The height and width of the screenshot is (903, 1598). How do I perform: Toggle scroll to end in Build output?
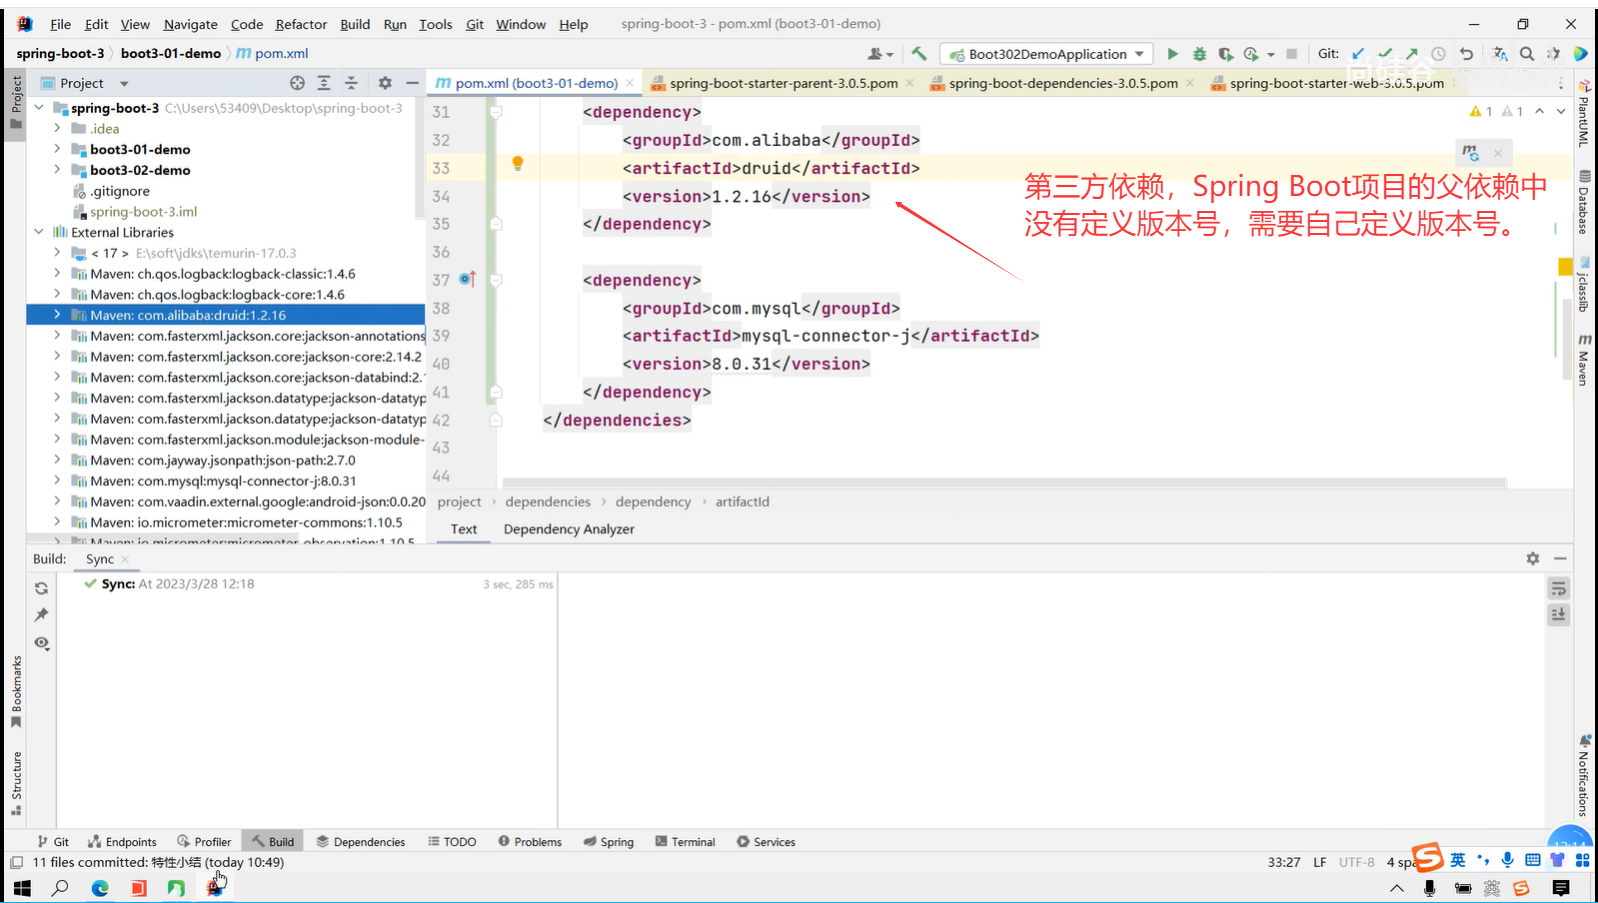1558,615
